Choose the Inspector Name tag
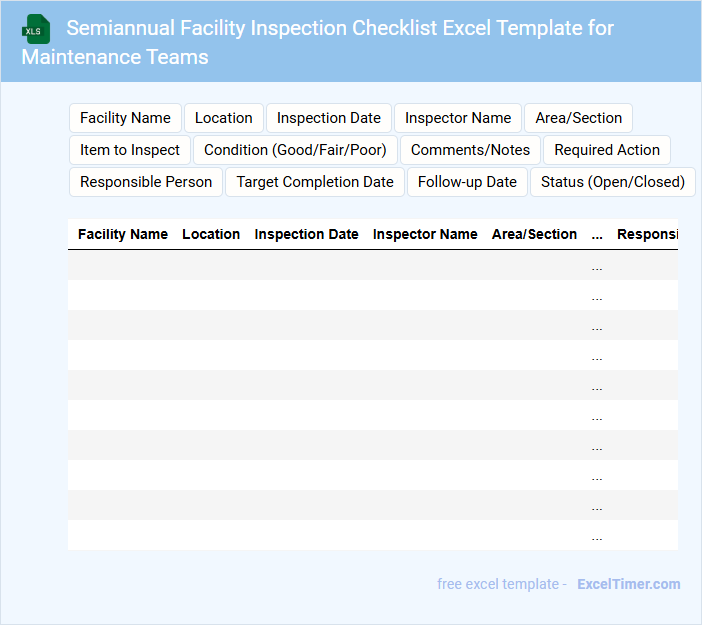 point(458,118)
